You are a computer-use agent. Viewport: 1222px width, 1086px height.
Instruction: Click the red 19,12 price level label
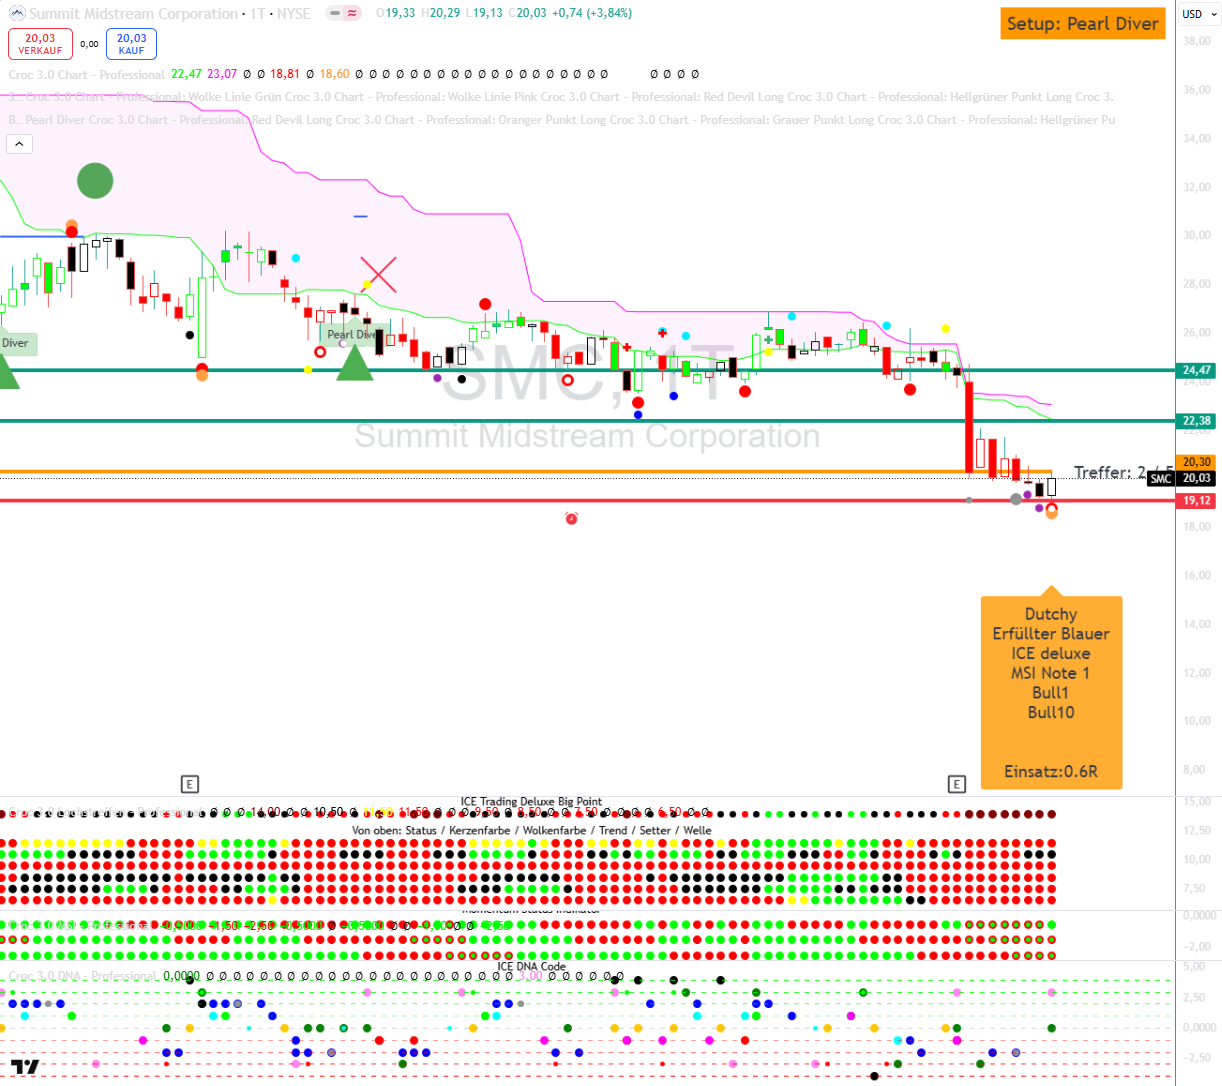1197,501
